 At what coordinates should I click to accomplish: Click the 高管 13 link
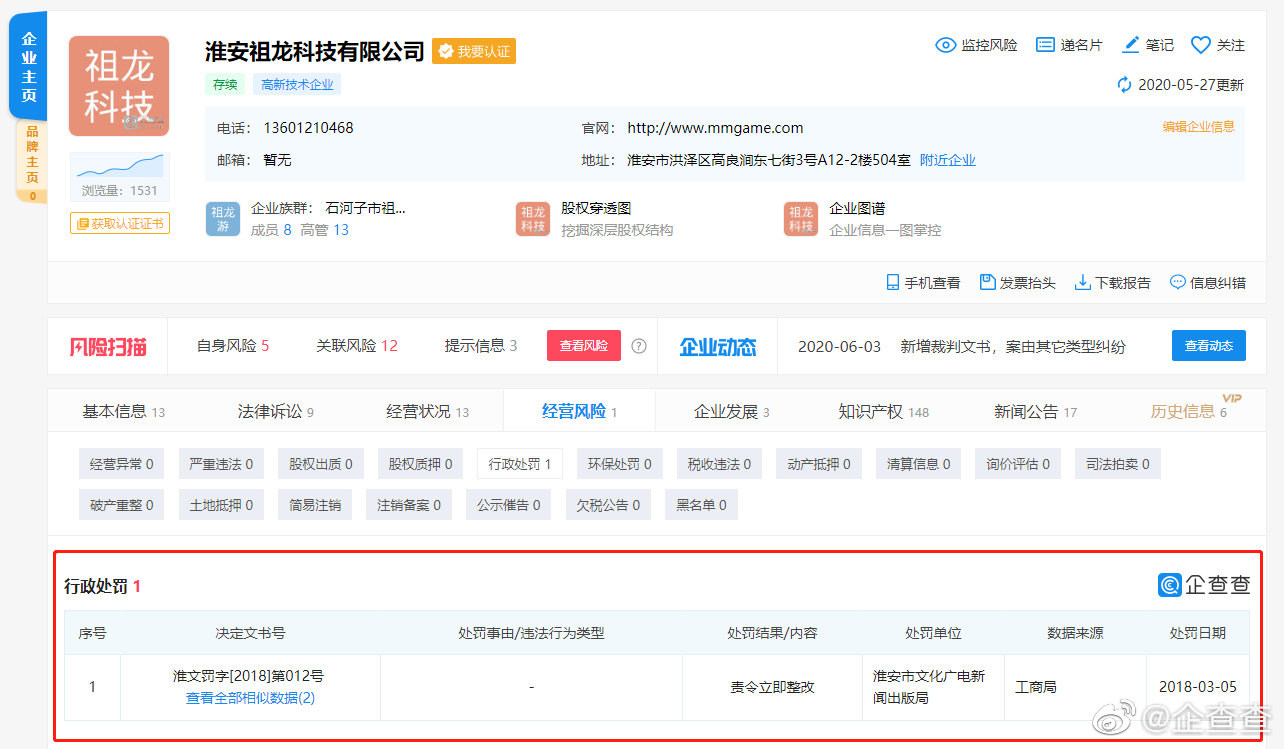[x=325, y=230]
